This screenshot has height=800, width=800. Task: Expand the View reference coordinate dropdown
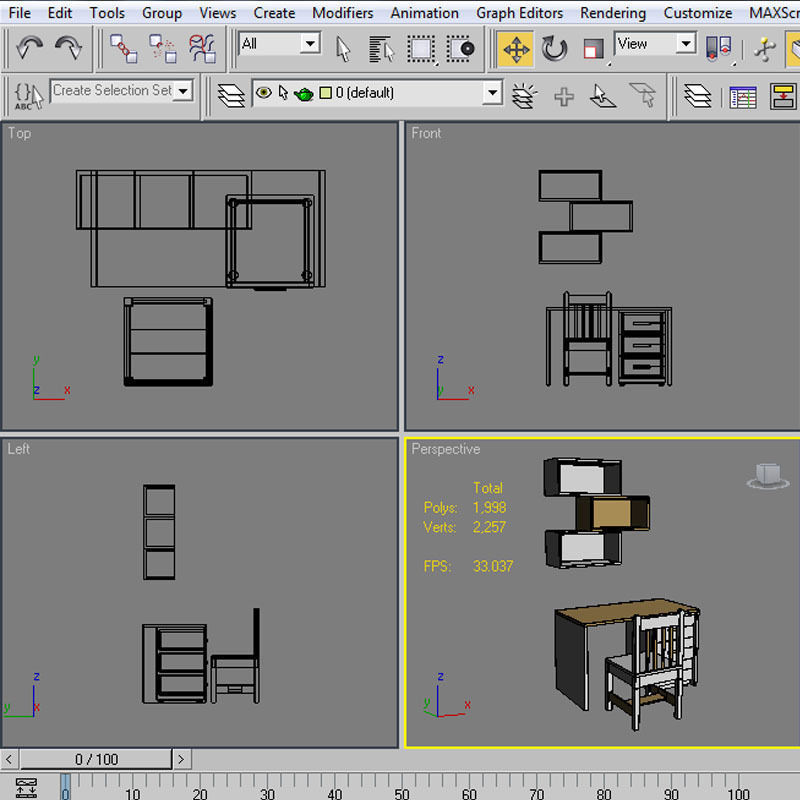tap(687, 43)
